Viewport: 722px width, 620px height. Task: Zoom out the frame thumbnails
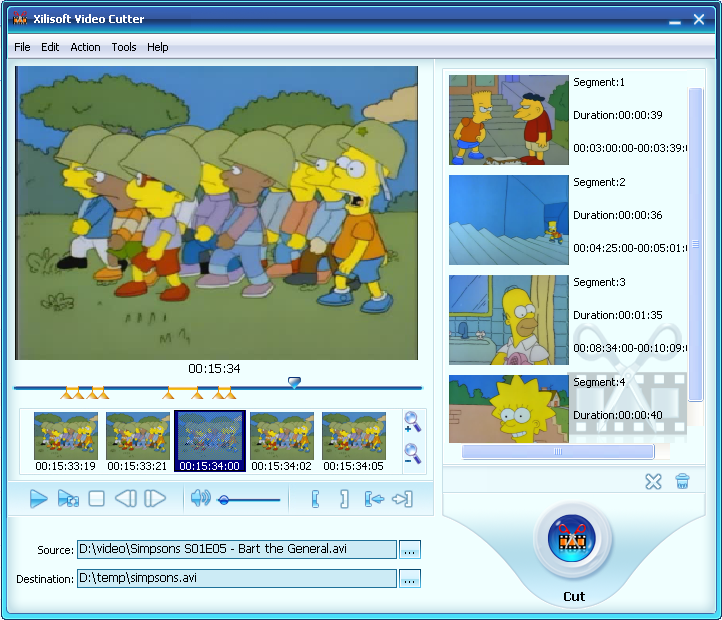412,453
